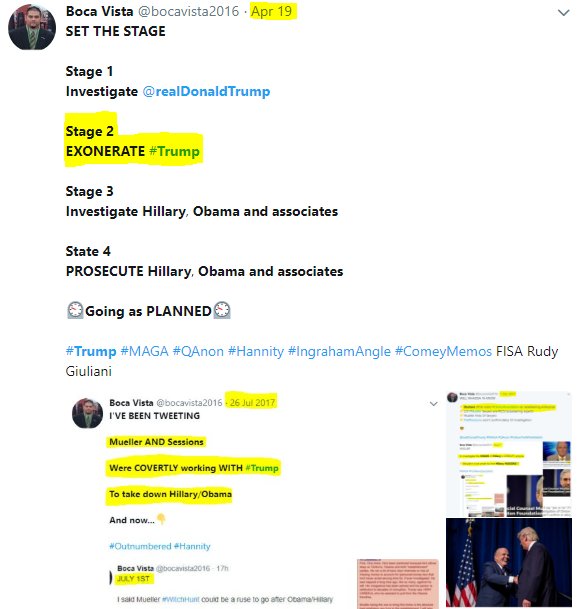The height and width of the screenshot is (609, 579).
Task: Click the #Hannity hashtag in main tweet
Action: pos(256,351)
